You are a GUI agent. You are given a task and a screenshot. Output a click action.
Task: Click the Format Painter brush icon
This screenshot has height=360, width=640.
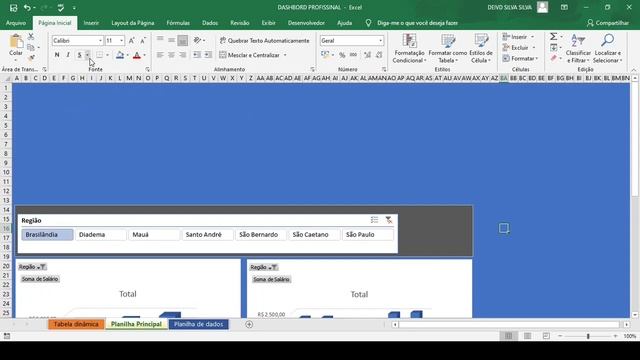pyautogui.click(x=31, y=58)
